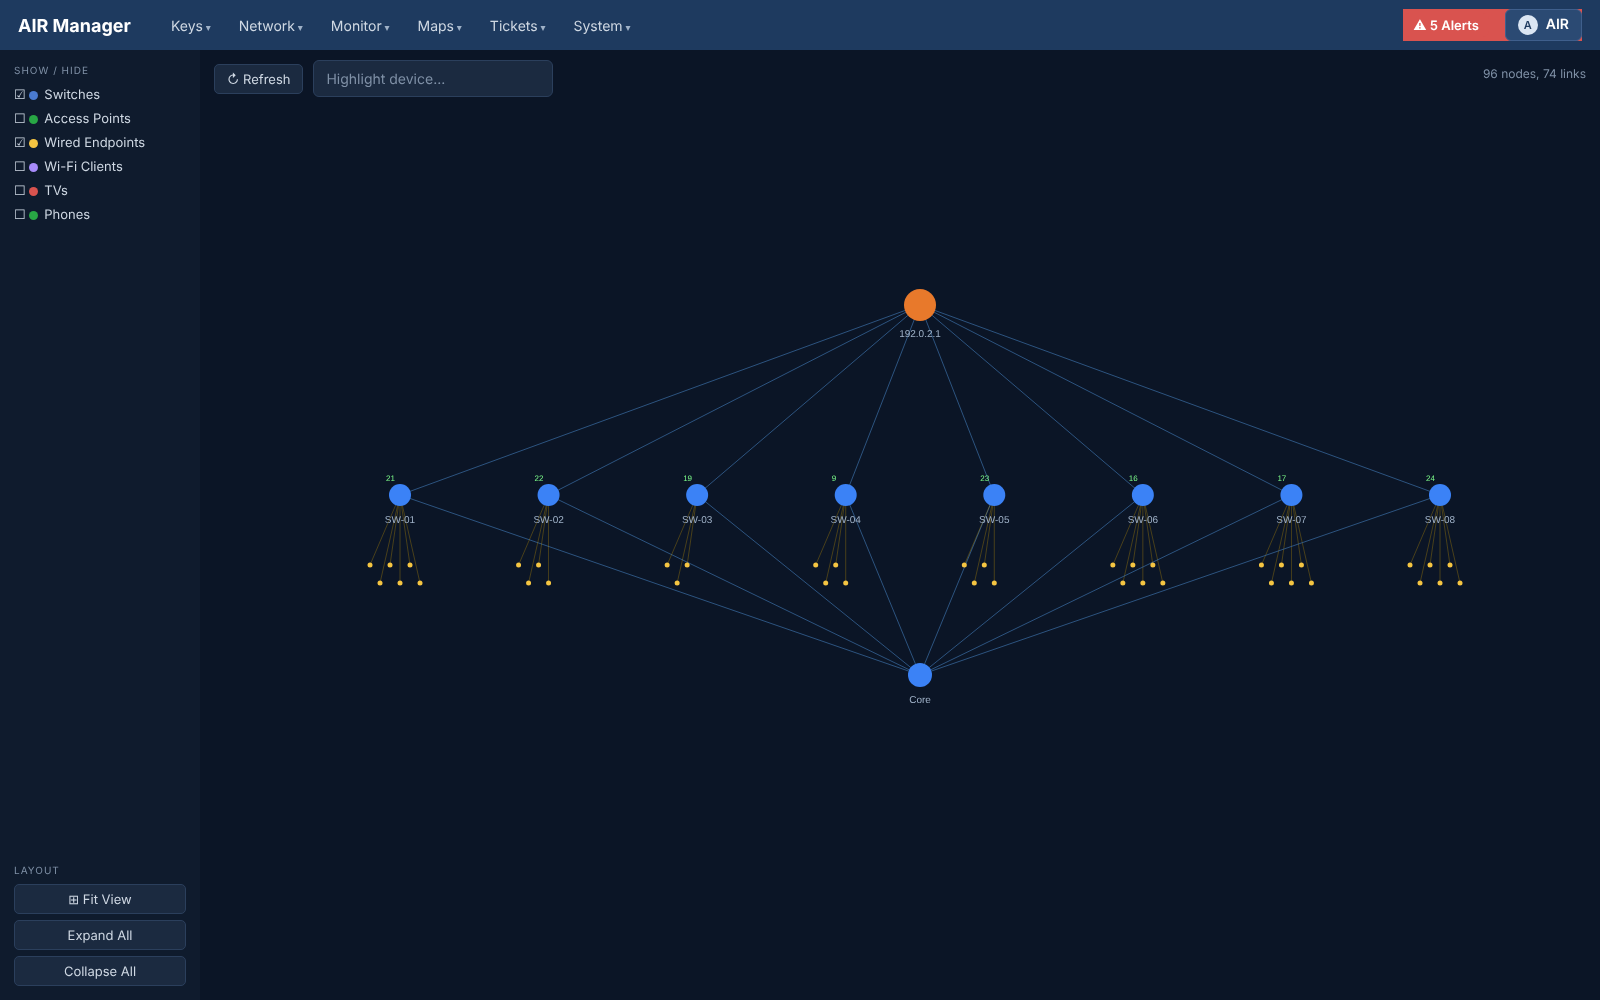This screenshot has width=1600, height=1000.
Task: Click the SW-07 switch node
Action: click(x=1291, y=495)
